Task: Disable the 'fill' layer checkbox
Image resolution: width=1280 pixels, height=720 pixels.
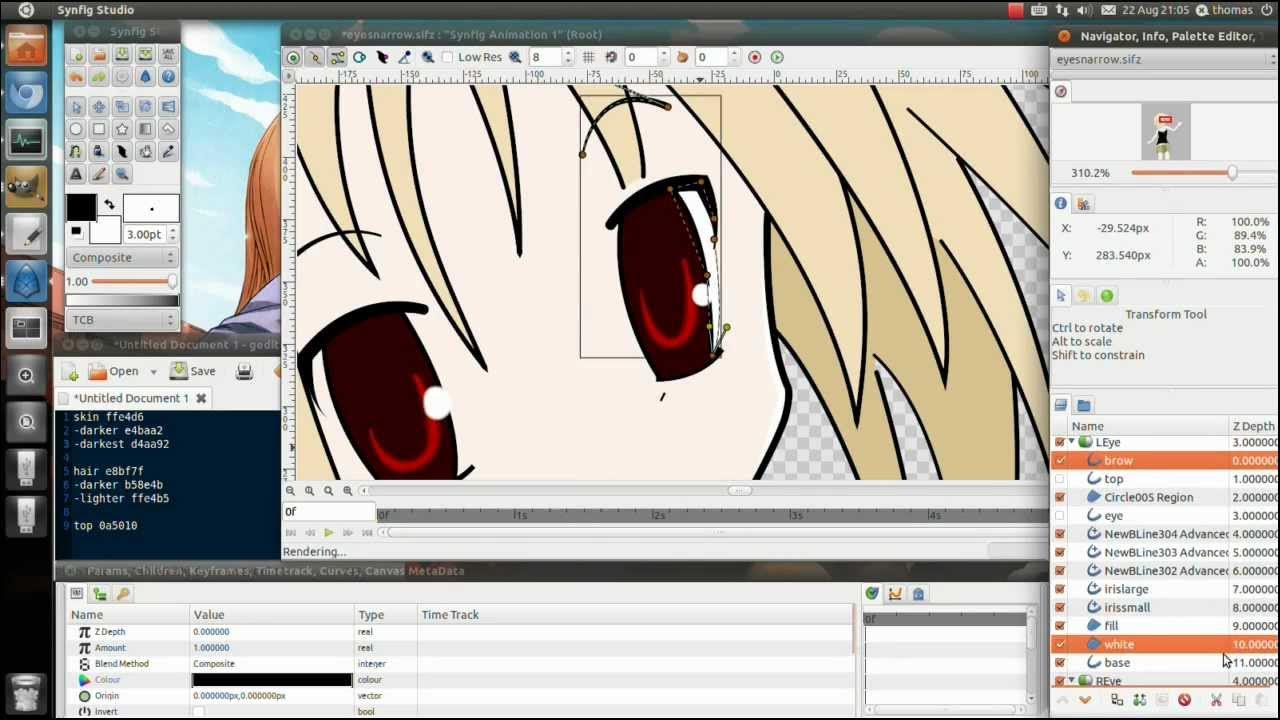Action: click(x=1060, y=626)
